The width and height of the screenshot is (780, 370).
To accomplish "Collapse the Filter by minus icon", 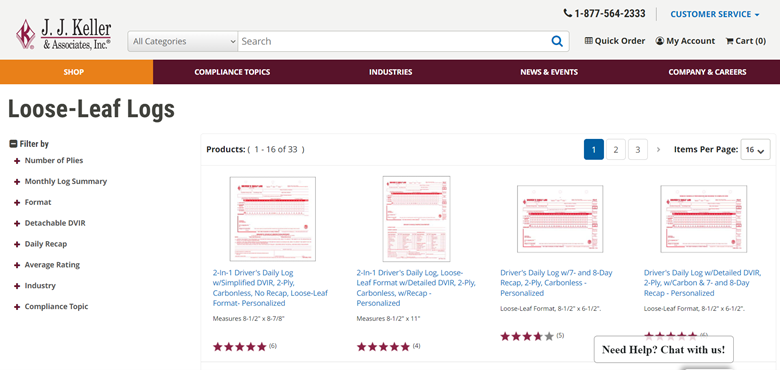I will [x=13, y=144].
